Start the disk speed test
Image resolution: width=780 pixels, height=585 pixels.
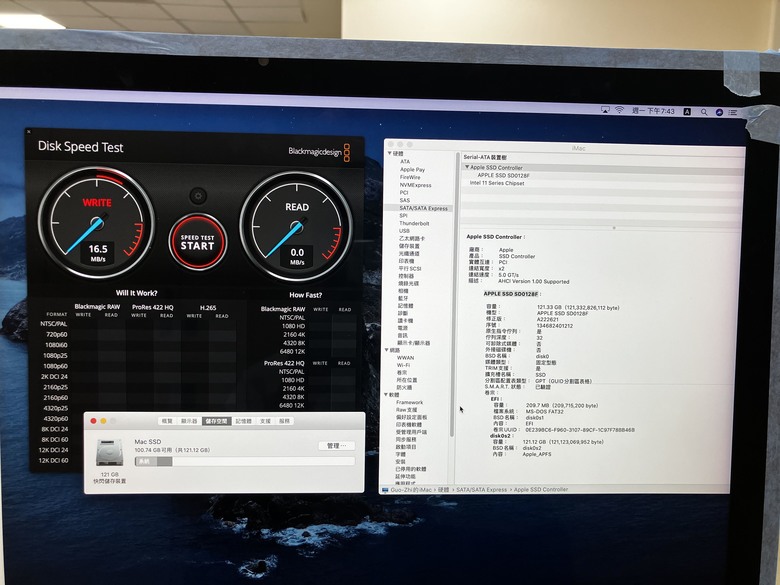[x=197, y=242]
